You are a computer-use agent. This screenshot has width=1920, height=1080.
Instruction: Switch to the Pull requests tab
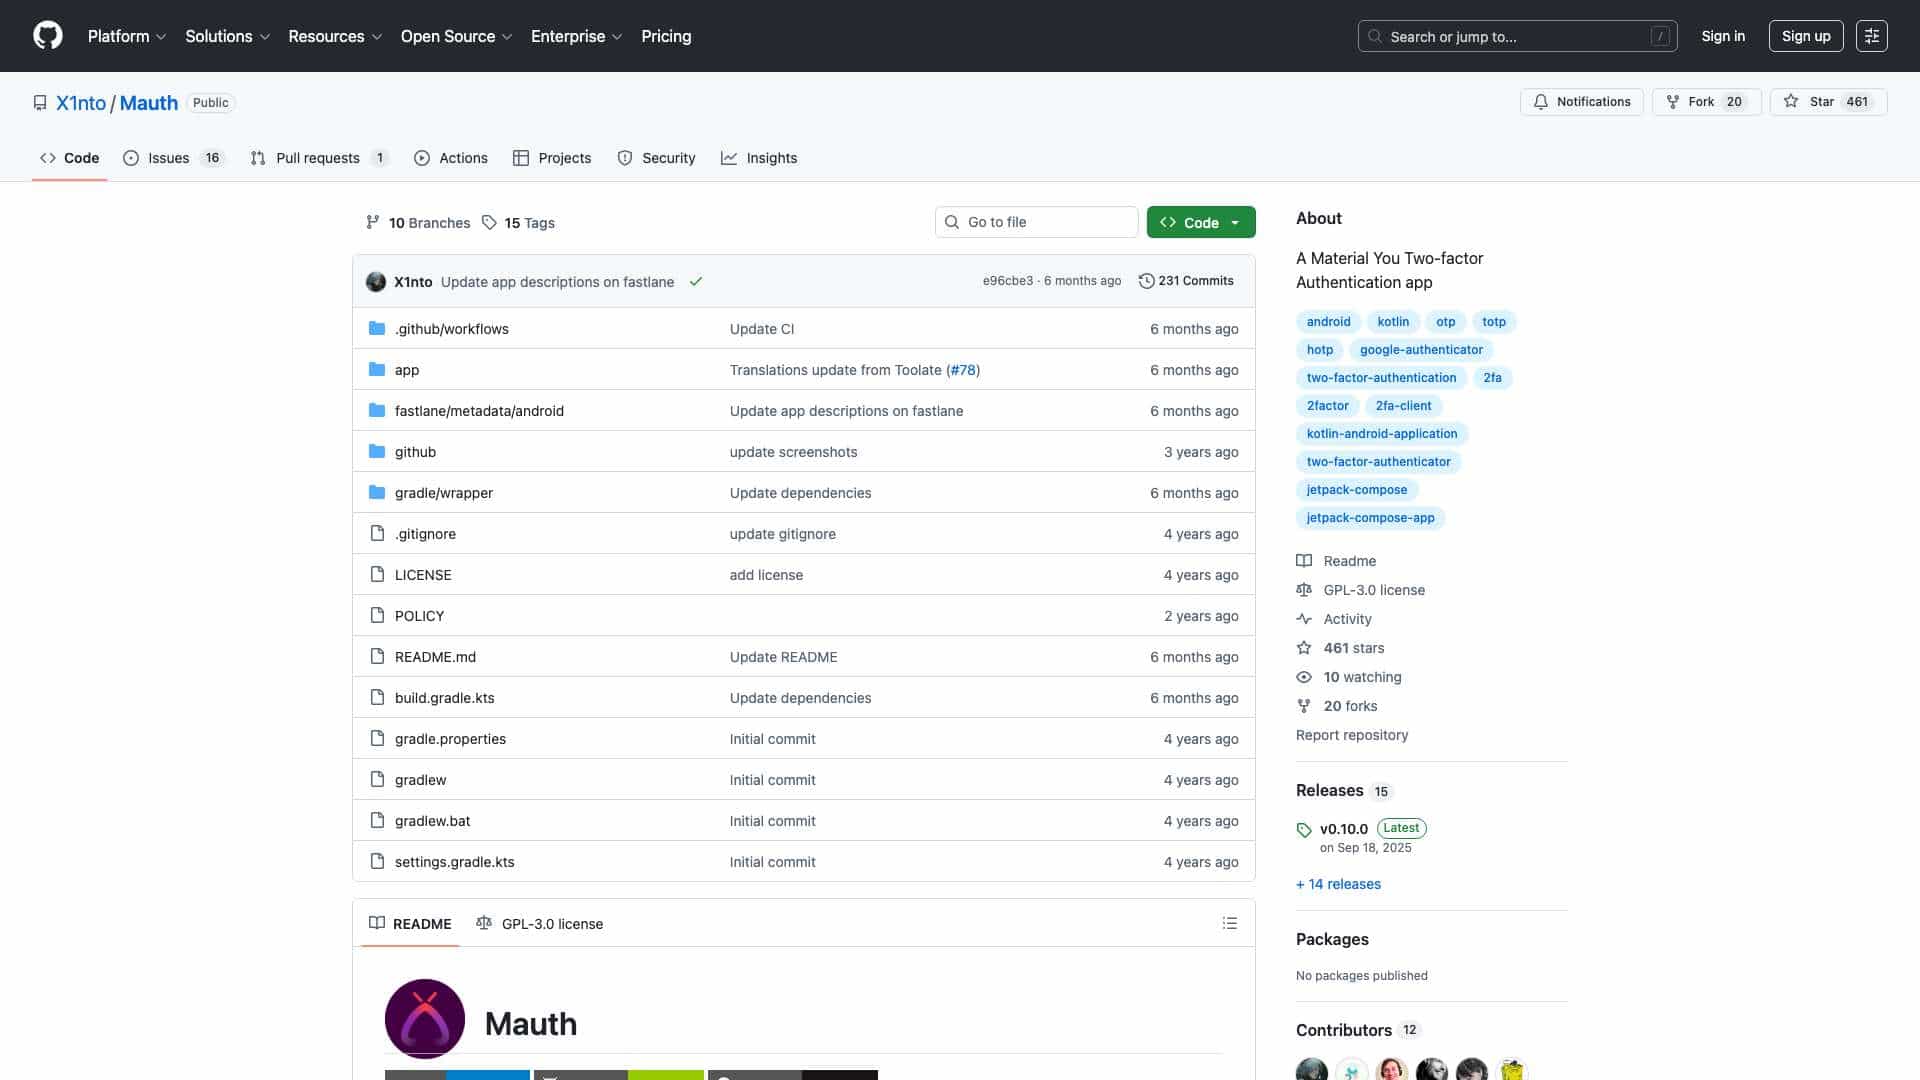(x=318, y=158)
